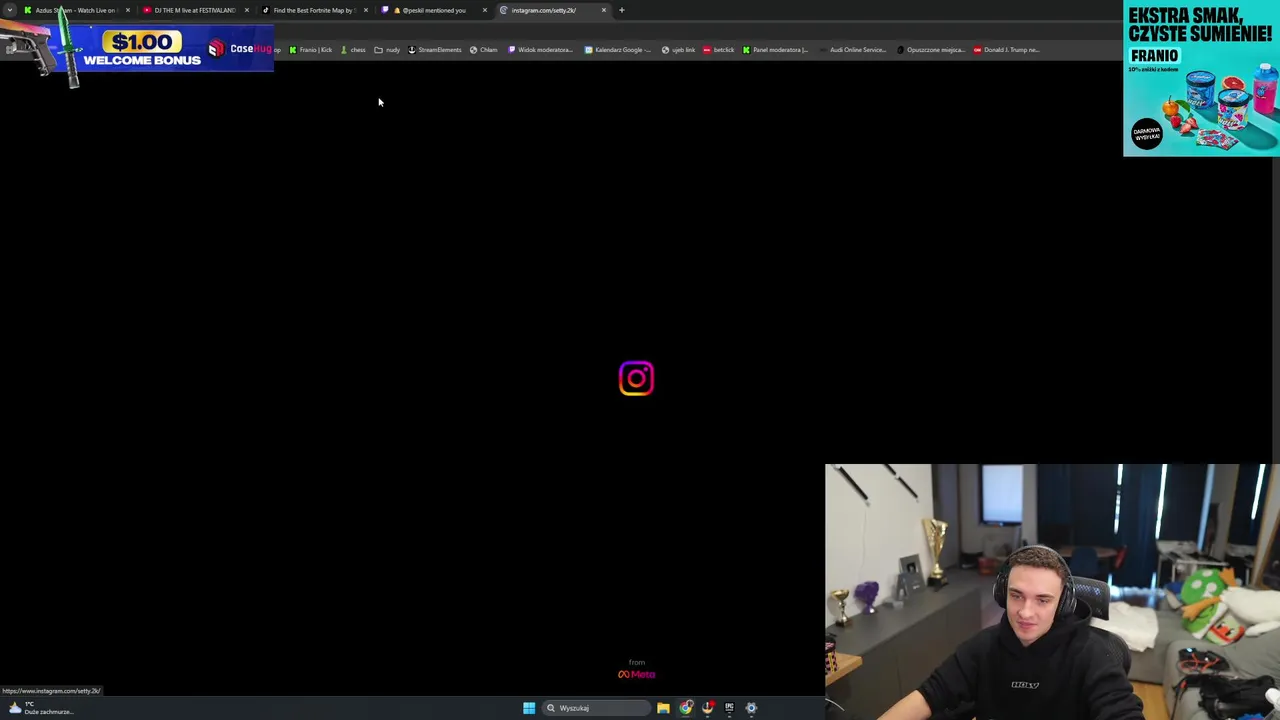Open the @peskil mentioned you tab
The height and width of the screenshot is (720, 1280).
pyautogui.click(x=430, y=10)
